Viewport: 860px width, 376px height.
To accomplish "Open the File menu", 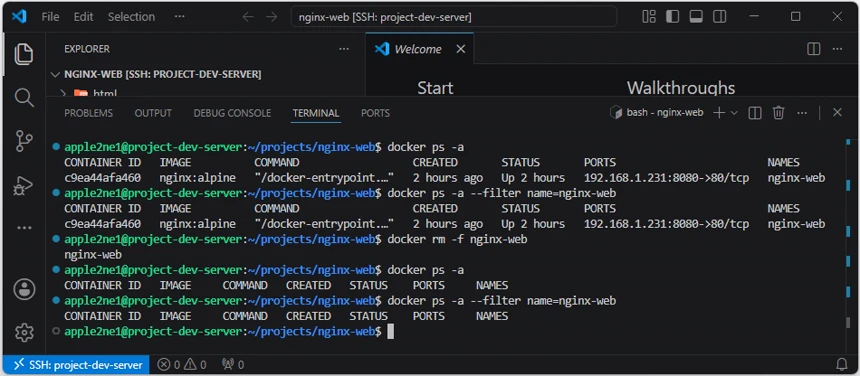I will click(x=50, y=17).
